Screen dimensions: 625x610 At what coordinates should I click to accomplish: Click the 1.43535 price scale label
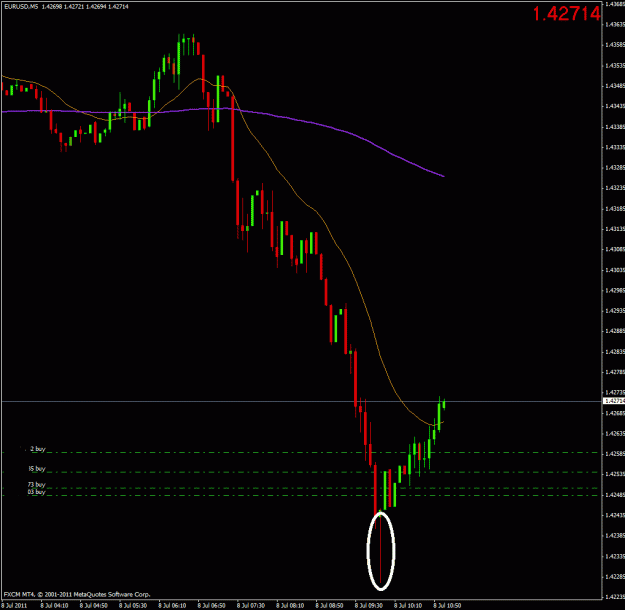click(615, 65)
